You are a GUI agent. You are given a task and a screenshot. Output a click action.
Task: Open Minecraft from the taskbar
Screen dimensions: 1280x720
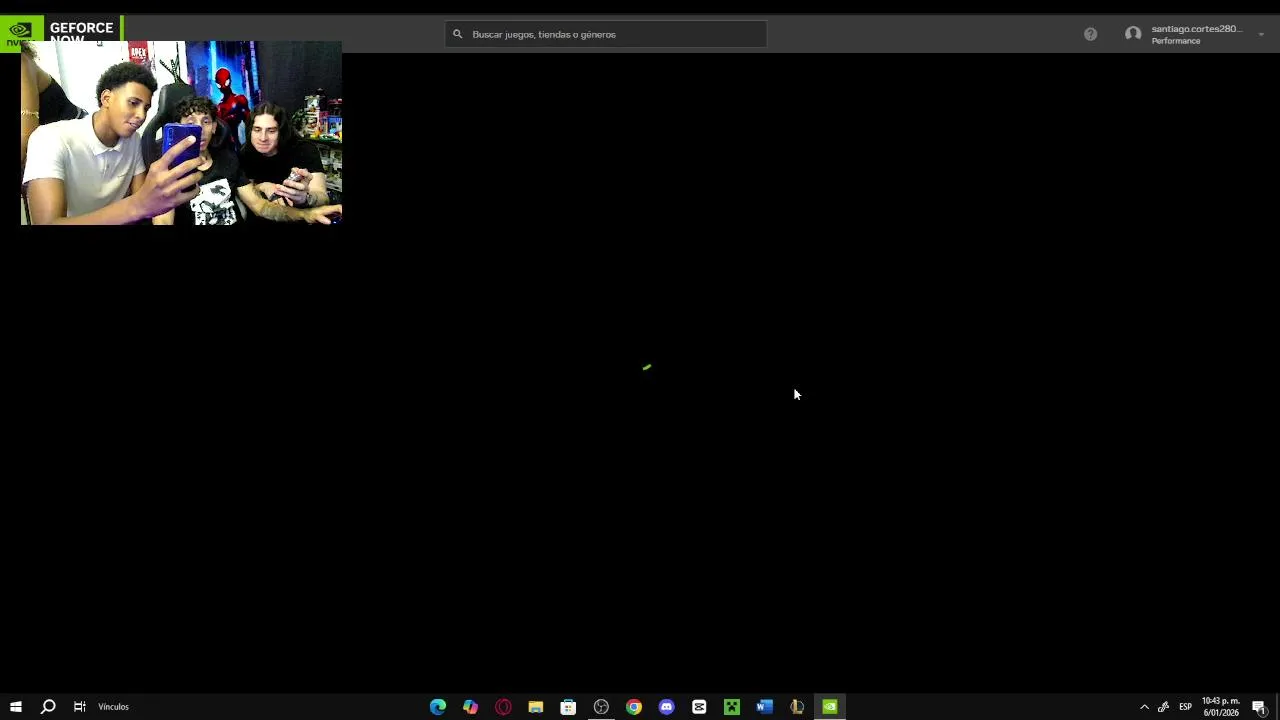click(732, 707)
